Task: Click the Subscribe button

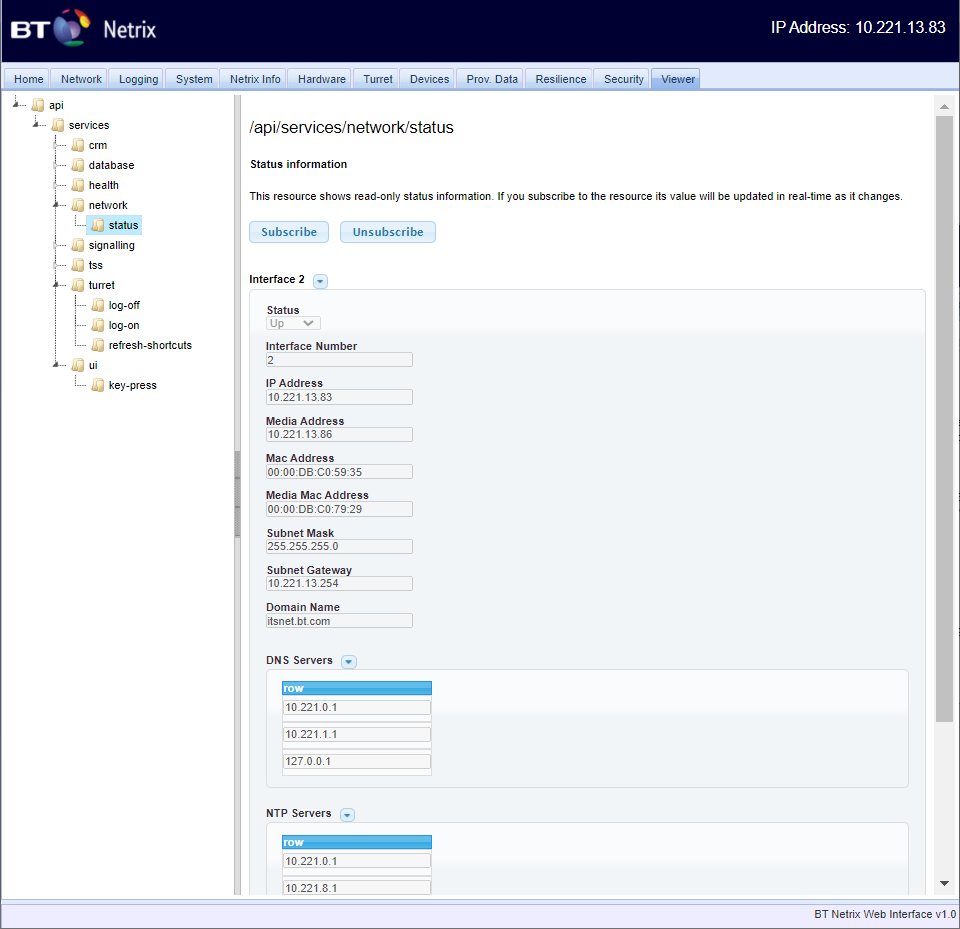Action: (x=288, y=231)
